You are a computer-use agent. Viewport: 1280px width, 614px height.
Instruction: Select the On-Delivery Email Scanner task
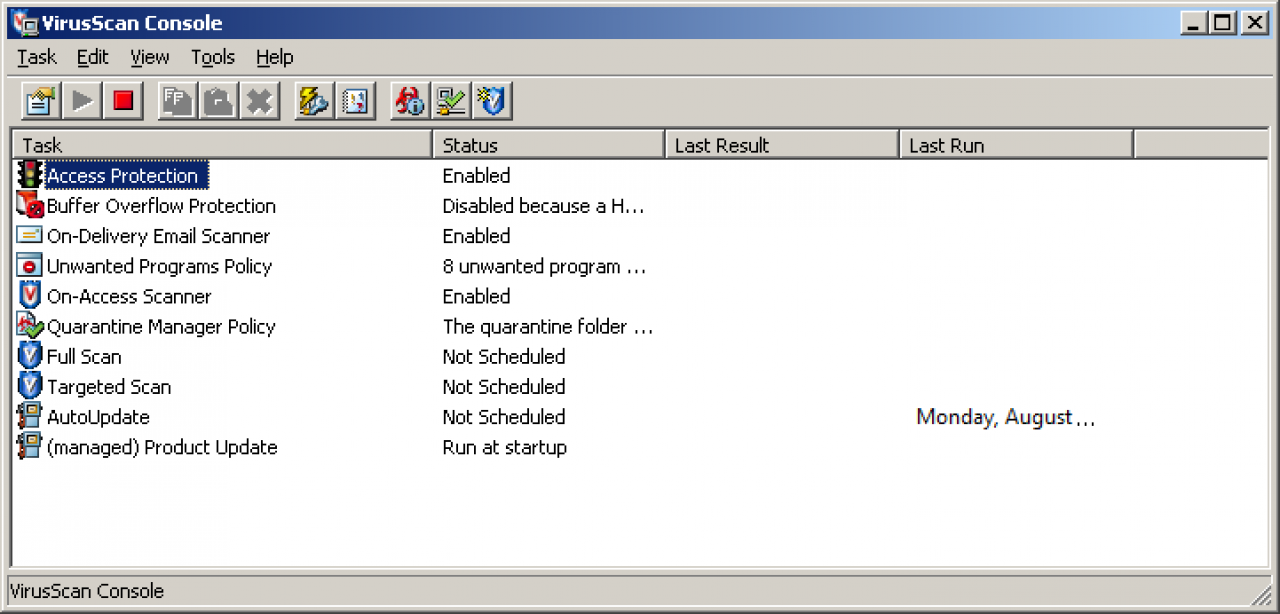coord(158,236)
